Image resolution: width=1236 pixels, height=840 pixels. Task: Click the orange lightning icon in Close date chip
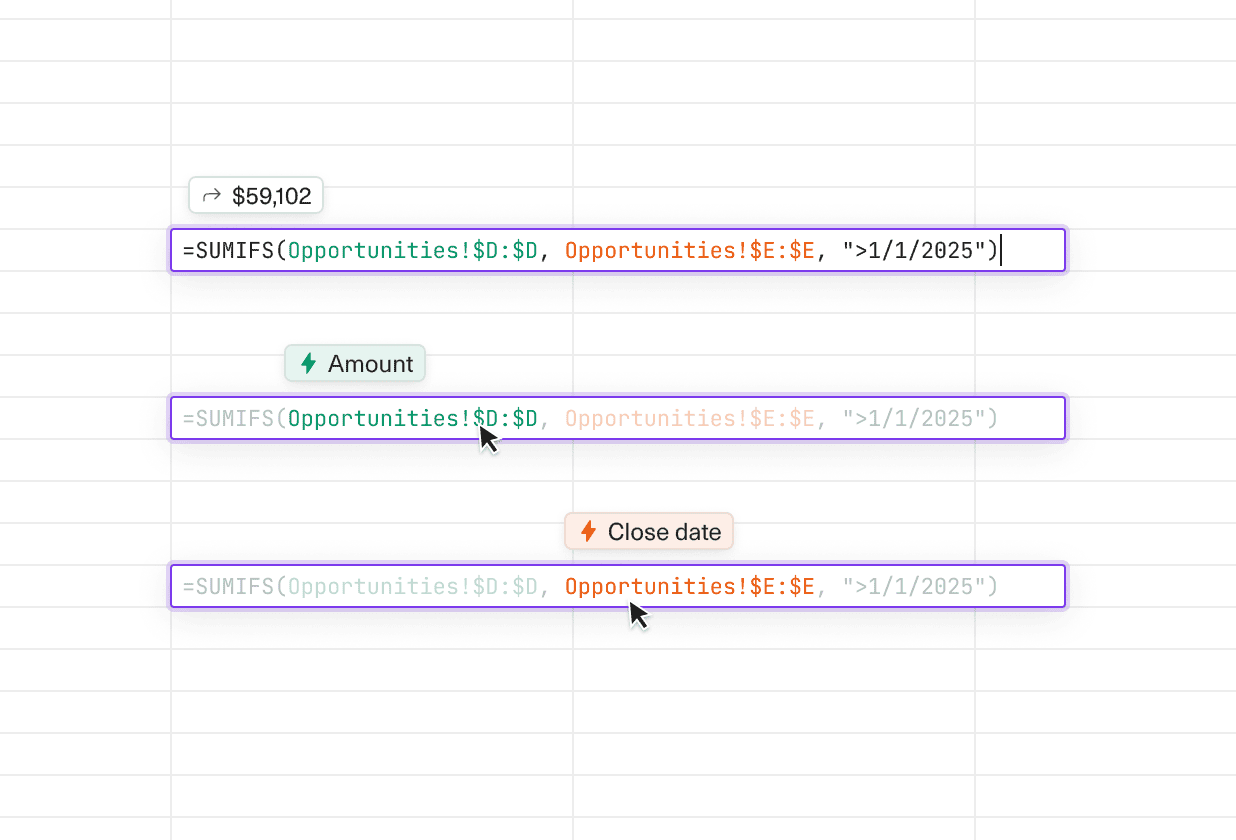pos(588,531)
